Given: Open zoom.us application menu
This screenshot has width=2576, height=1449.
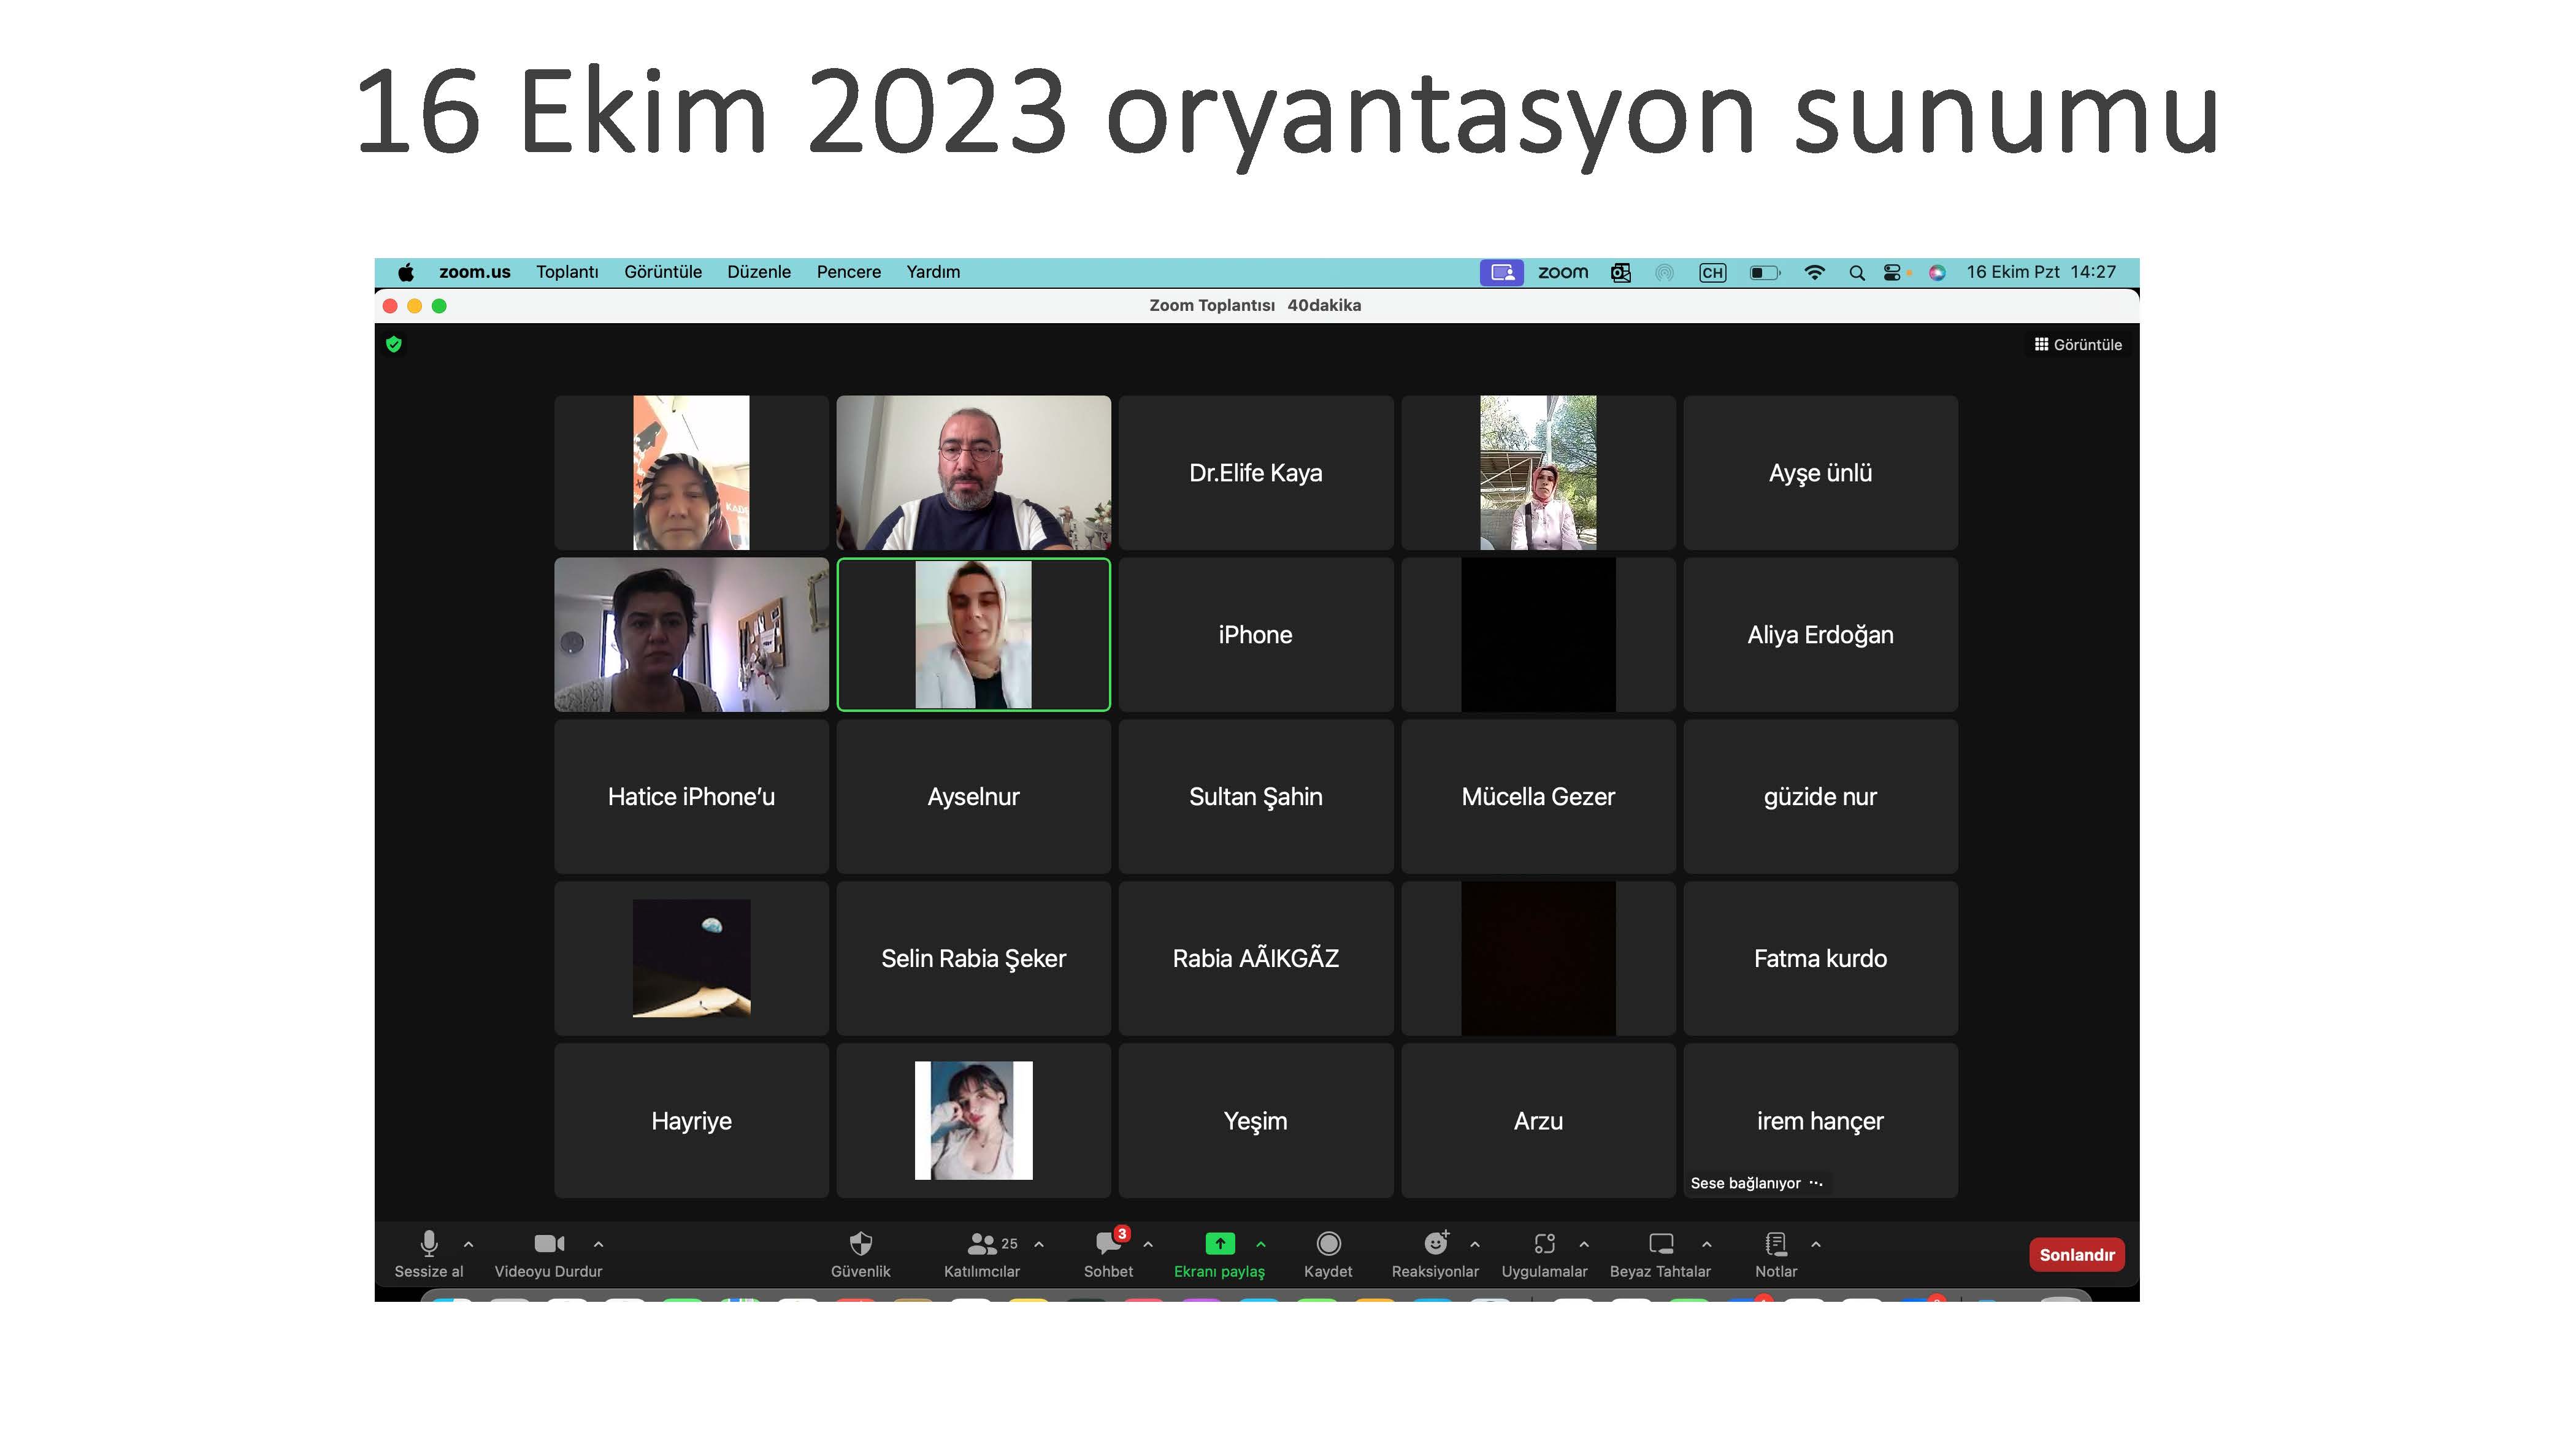Looking at the screenshot, I should click(x=475, y=272).
